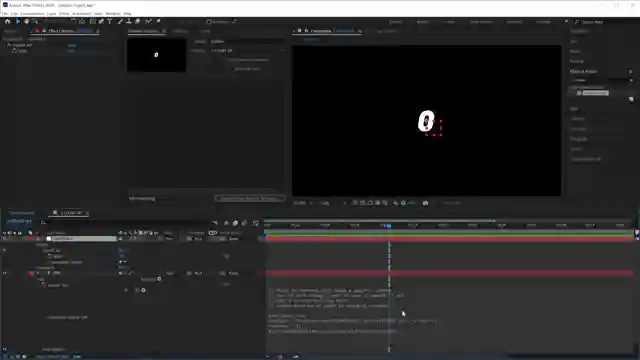The image size is (640, 360).
Task: Open the Content-Aware Fill panel
Action: tap(586, 159)
